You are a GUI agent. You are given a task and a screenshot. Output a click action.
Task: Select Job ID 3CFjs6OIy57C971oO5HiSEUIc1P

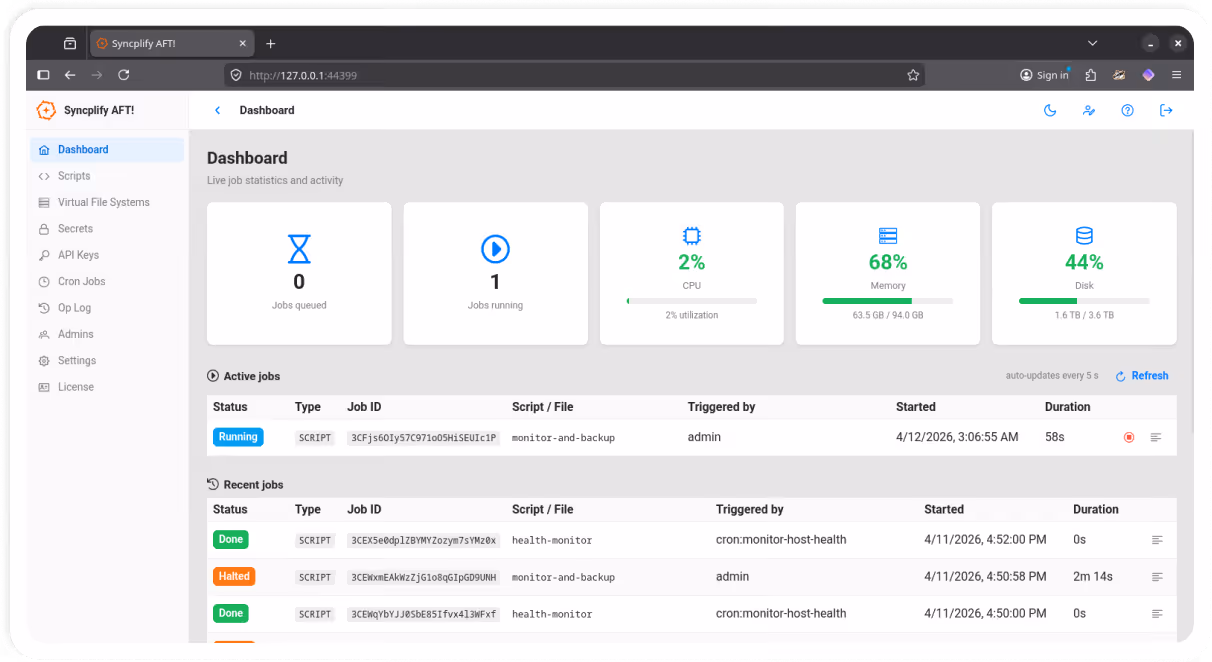[424, 438]
